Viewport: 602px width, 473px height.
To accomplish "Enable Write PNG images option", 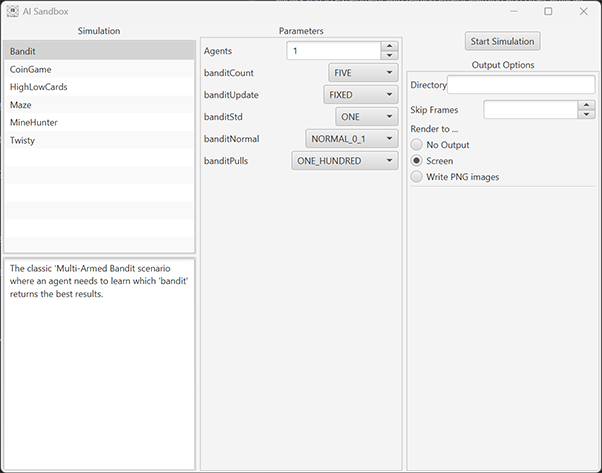I will (x=417, y=177).
